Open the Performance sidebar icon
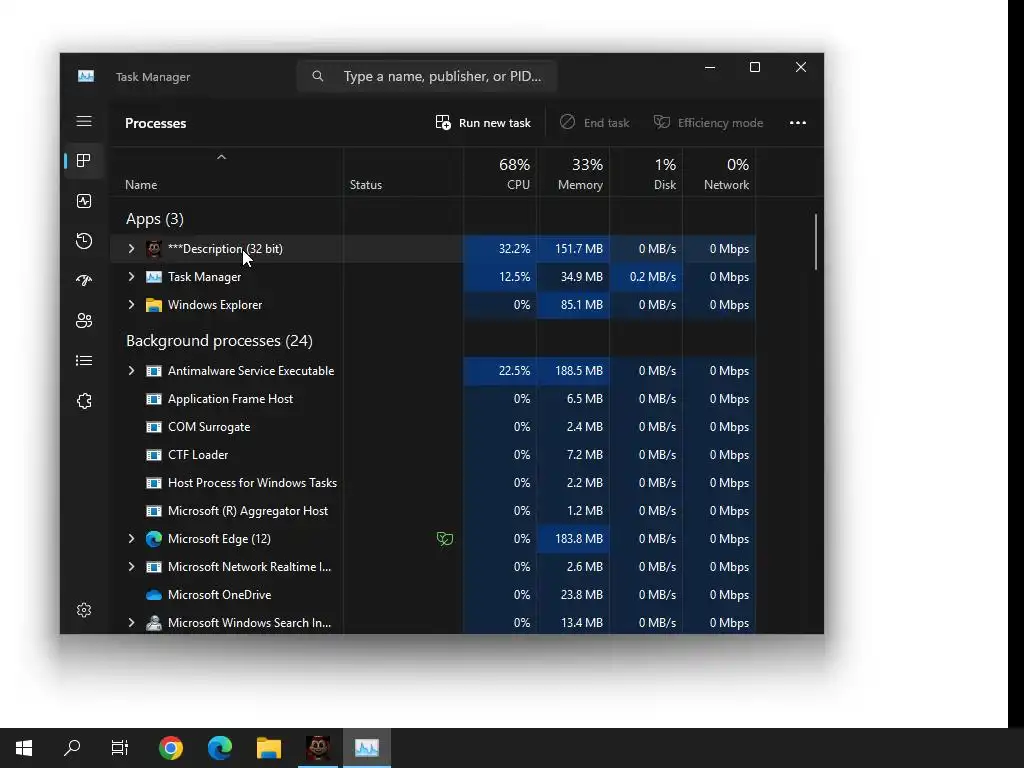 84,201
